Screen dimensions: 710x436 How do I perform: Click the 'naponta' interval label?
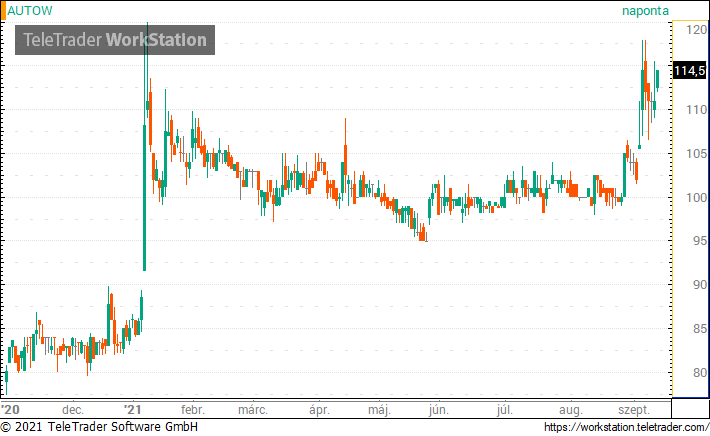pos(645,10)
